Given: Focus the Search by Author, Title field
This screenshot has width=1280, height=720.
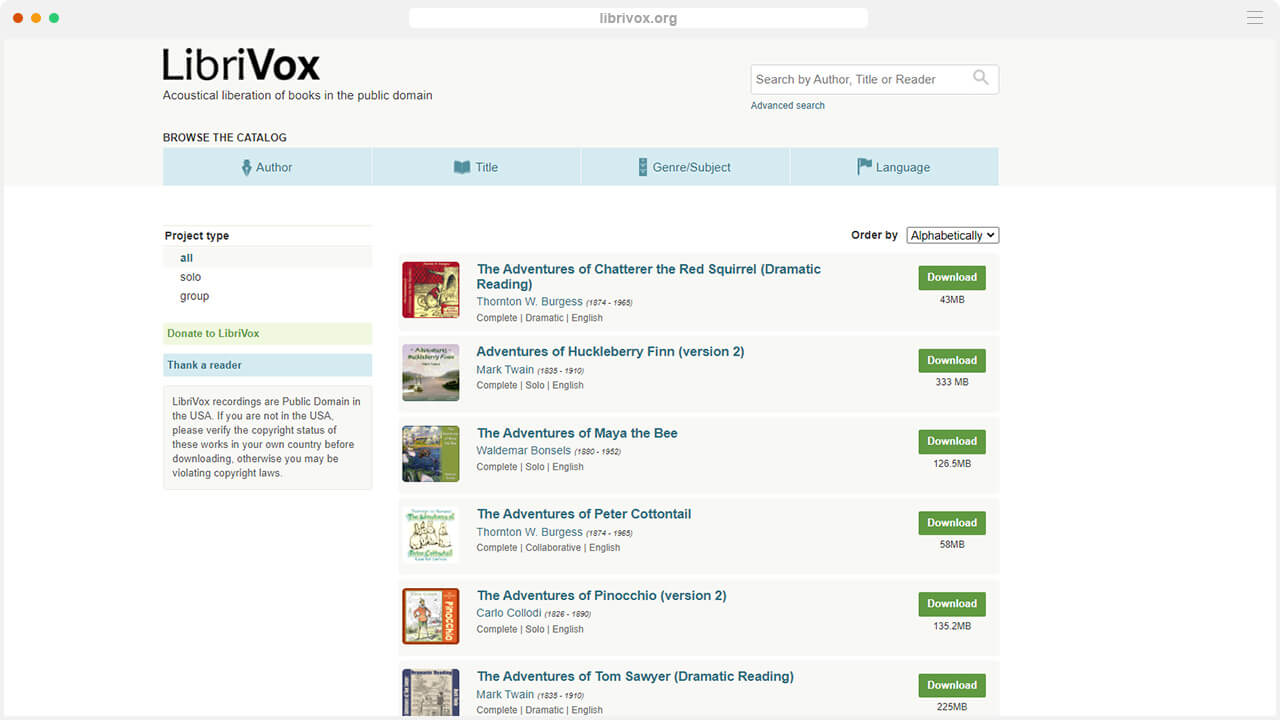Looking at the screenshot, I should pyautogui.click(x=858, y=79).
